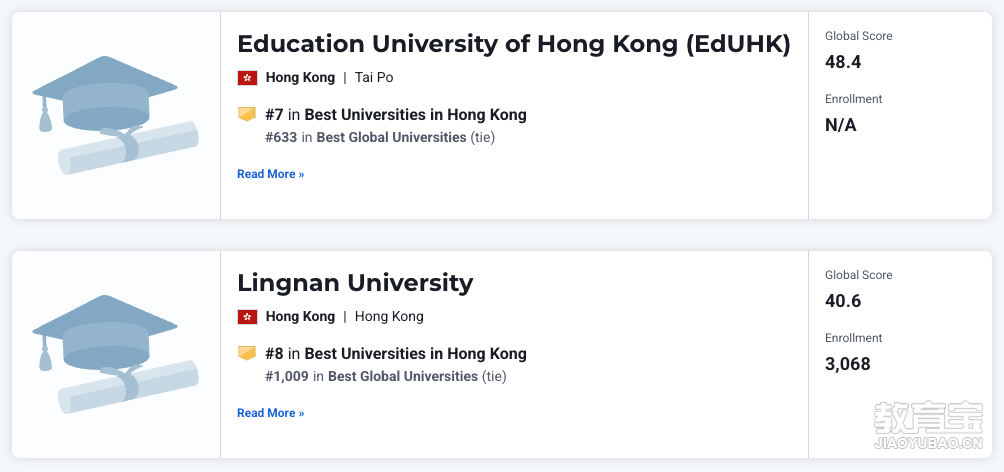Open Education University of Hong Kong (EdUHK) title

514,44
